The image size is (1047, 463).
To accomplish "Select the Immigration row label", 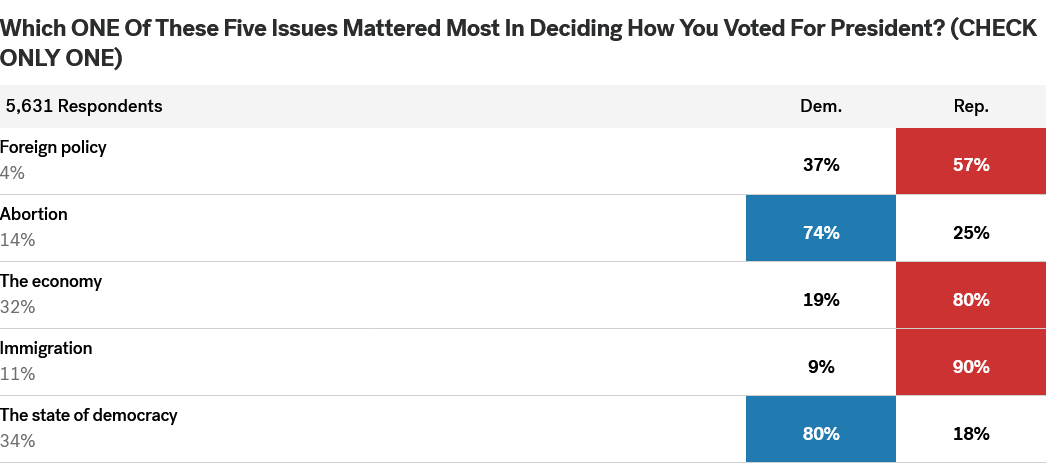I will click(46, 348).
